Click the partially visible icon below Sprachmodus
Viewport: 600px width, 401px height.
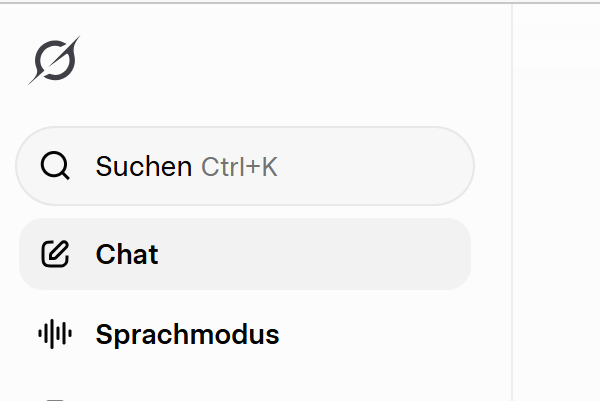[56, 398]
